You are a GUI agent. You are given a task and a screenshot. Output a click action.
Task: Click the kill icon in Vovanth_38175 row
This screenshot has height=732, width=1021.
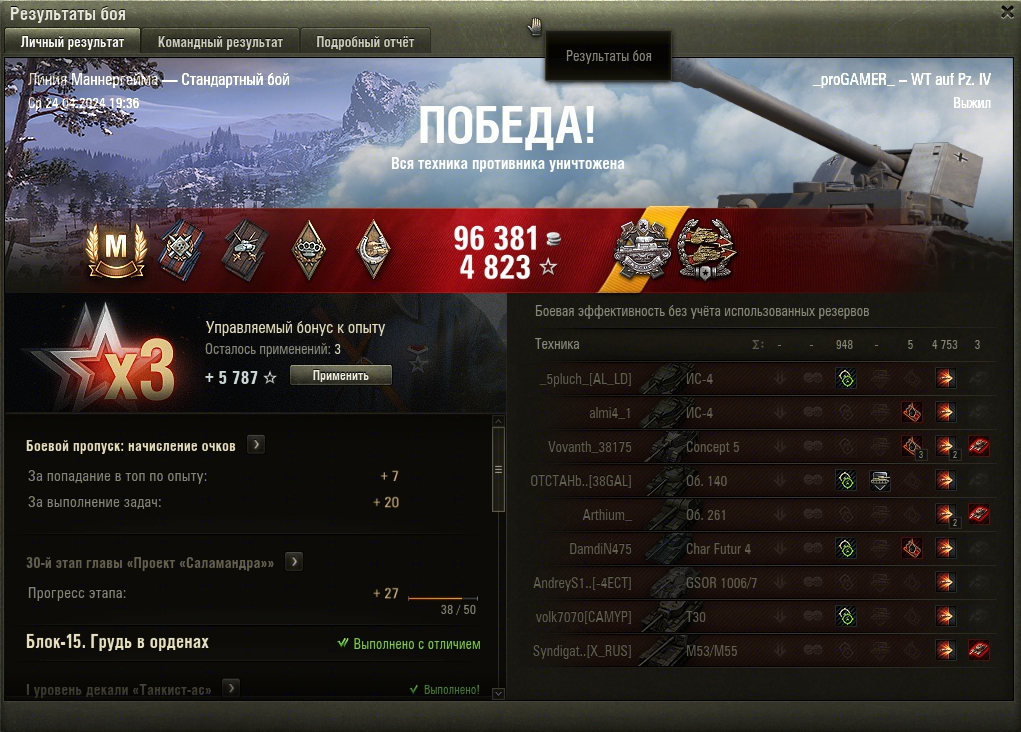point(978,447)
